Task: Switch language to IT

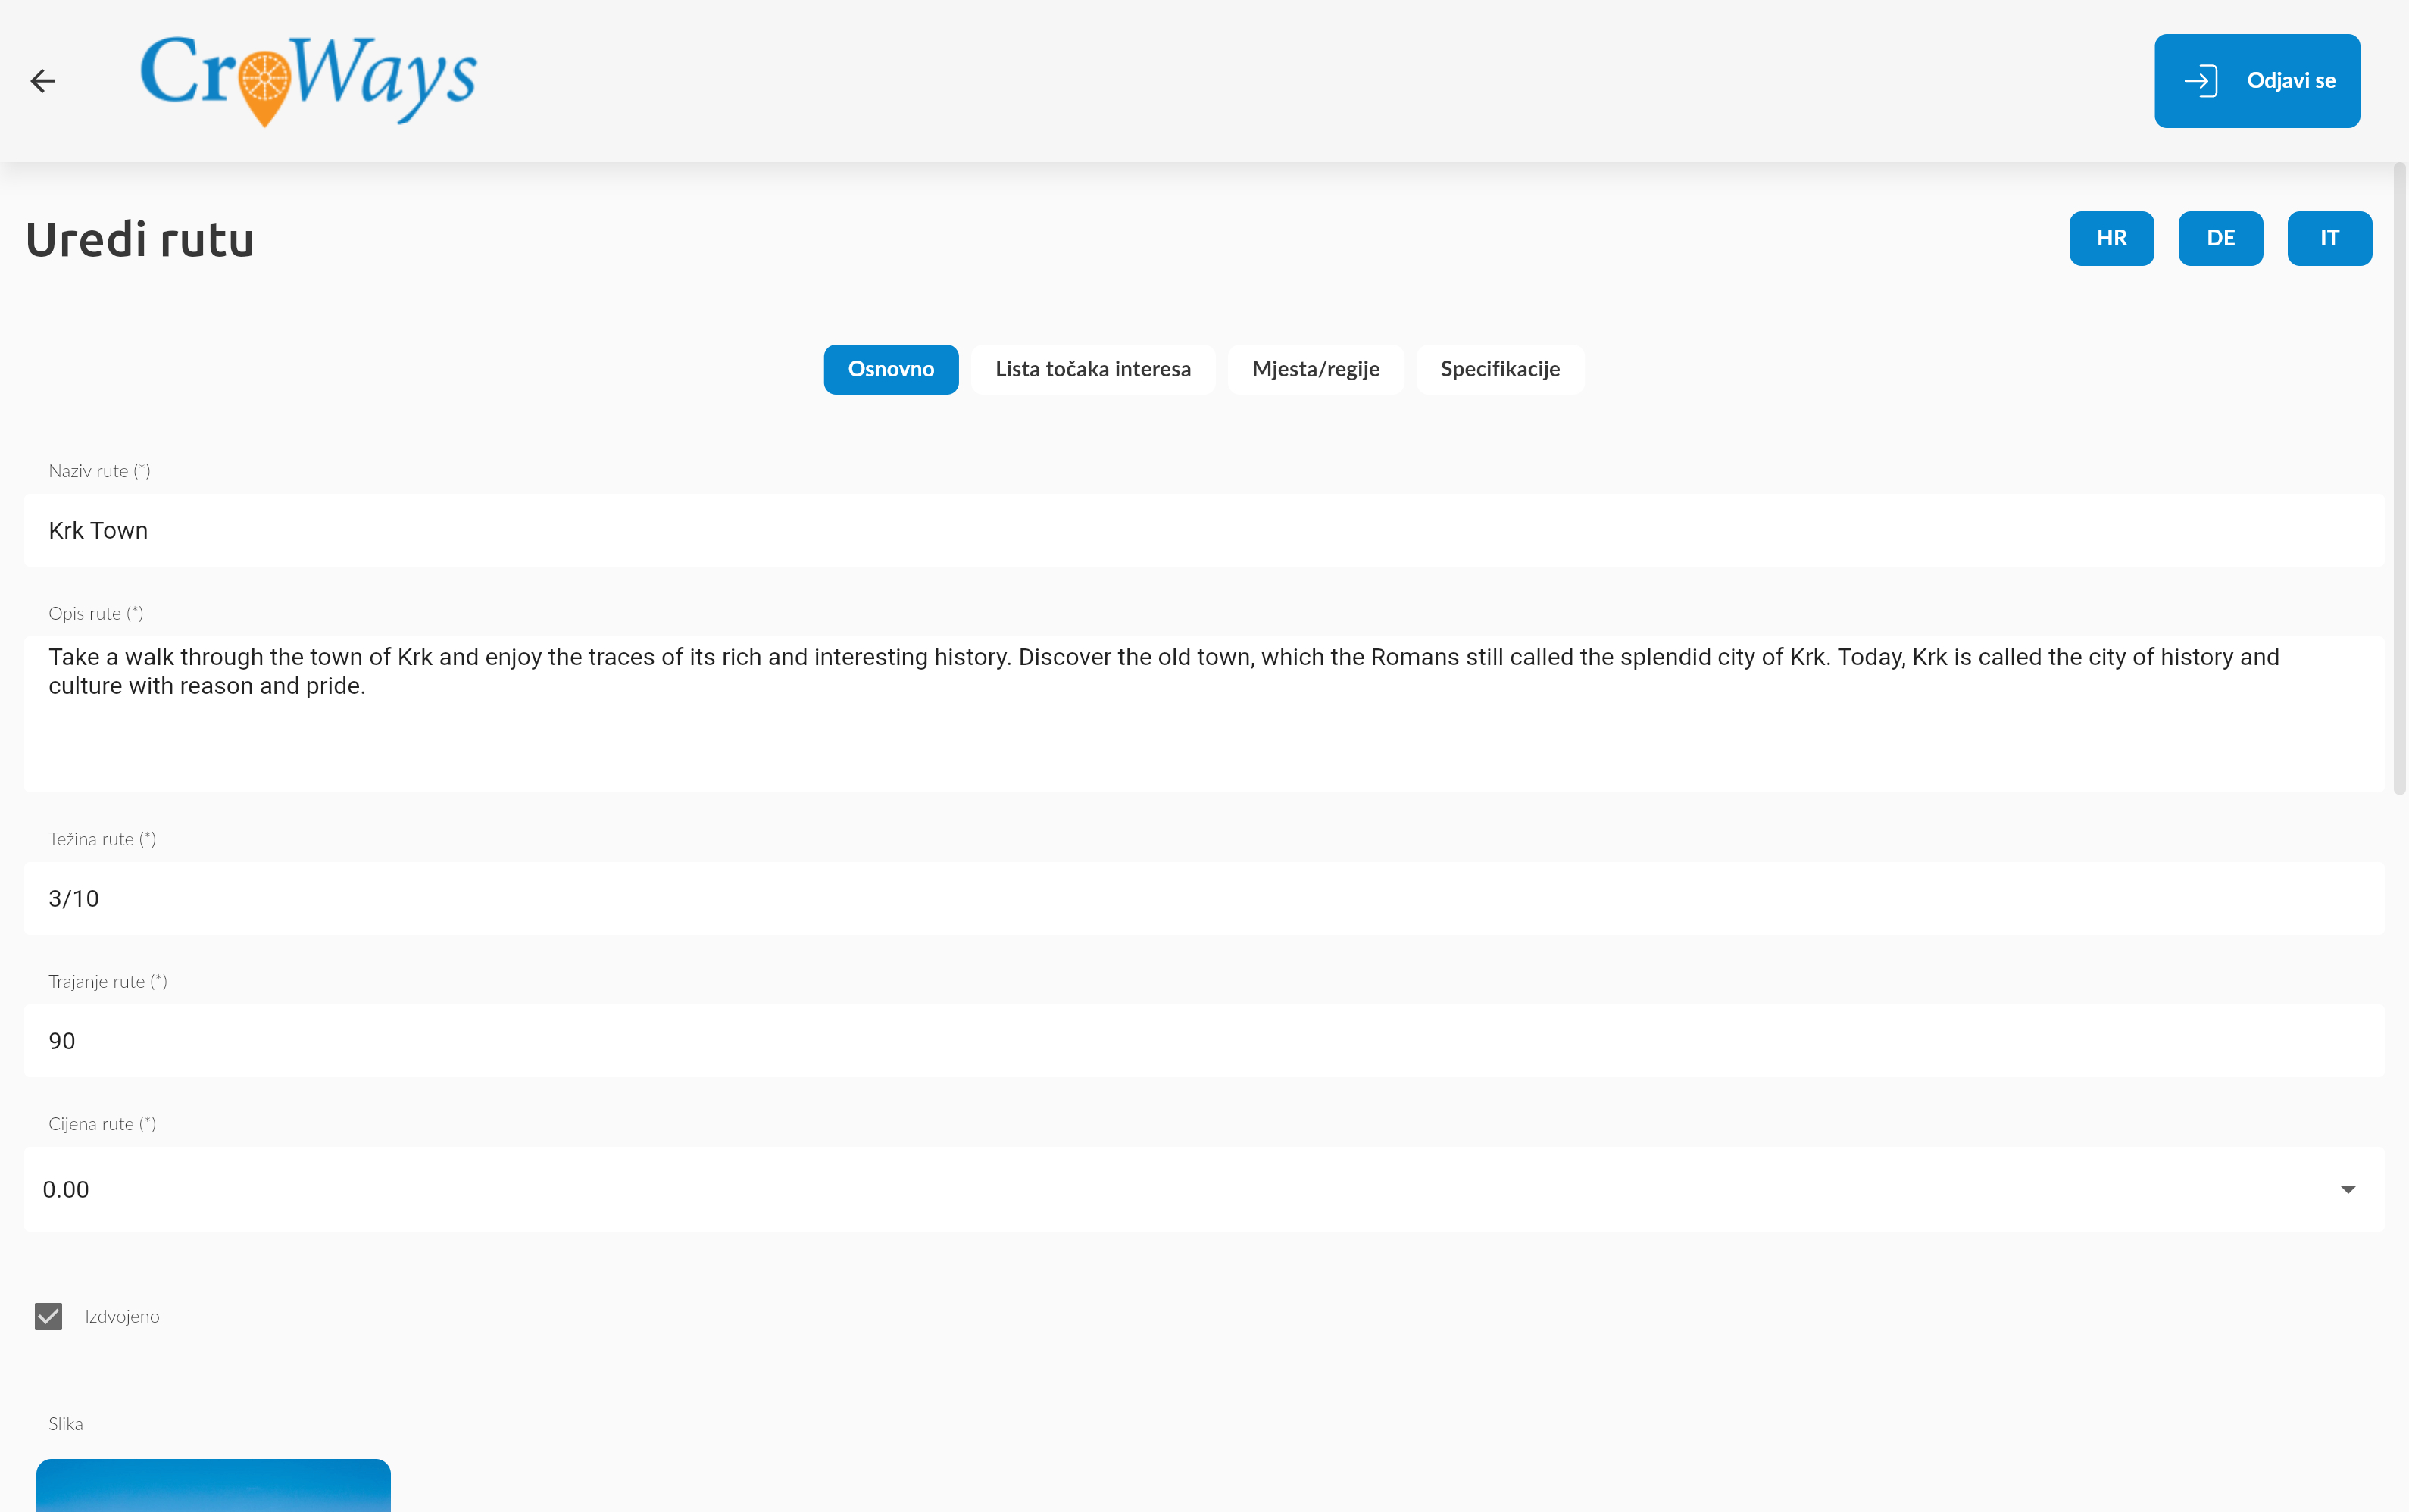Action: [x=2329, y=238]
